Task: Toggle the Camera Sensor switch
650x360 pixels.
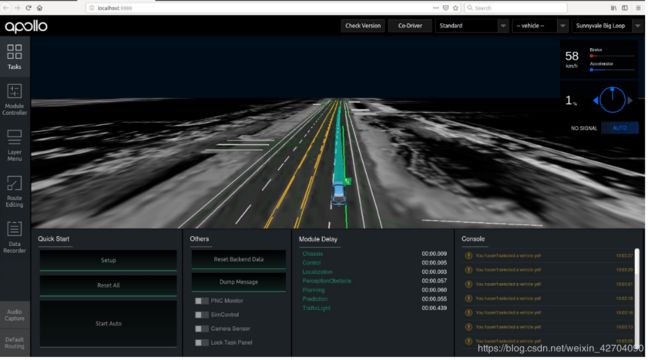Action: click(x=201, y=328)
